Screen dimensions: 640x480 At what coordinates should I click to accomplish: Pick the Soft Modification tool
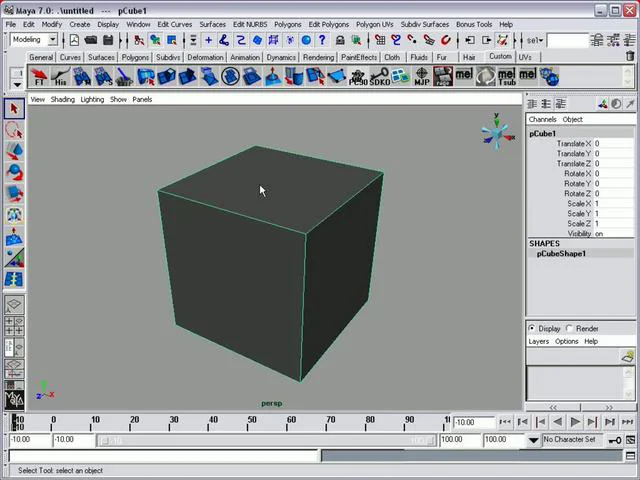pyautogui.click(x=14, y=237)
